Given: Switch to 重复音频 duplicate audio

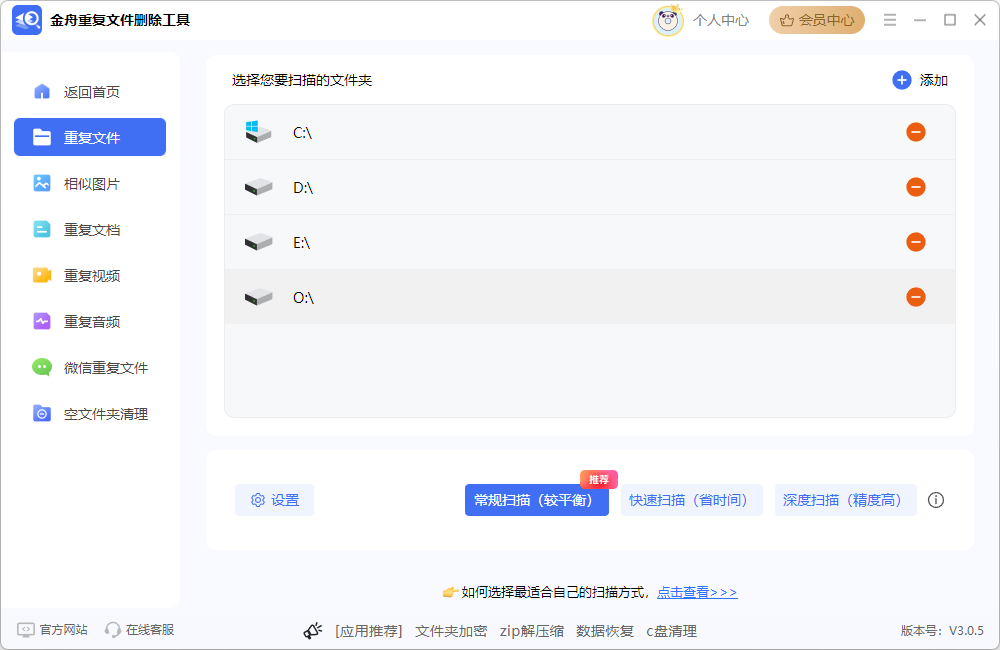Looking at the screenshot, I should pos(90,321).
